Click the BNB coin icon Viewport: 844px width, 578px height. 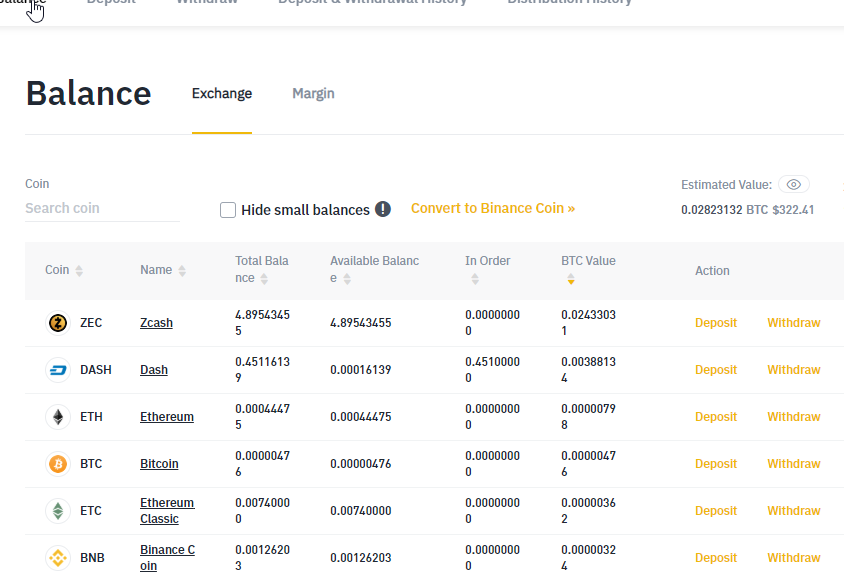click(58, 558)
